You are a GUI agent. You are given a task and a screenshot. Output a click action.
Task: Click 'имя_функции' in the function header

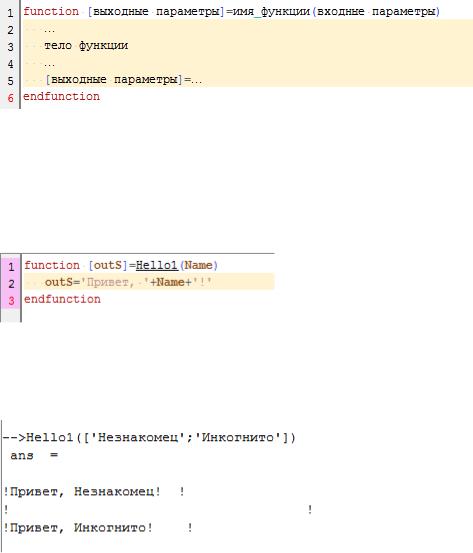pyautogui.click(x=271, y=12)
